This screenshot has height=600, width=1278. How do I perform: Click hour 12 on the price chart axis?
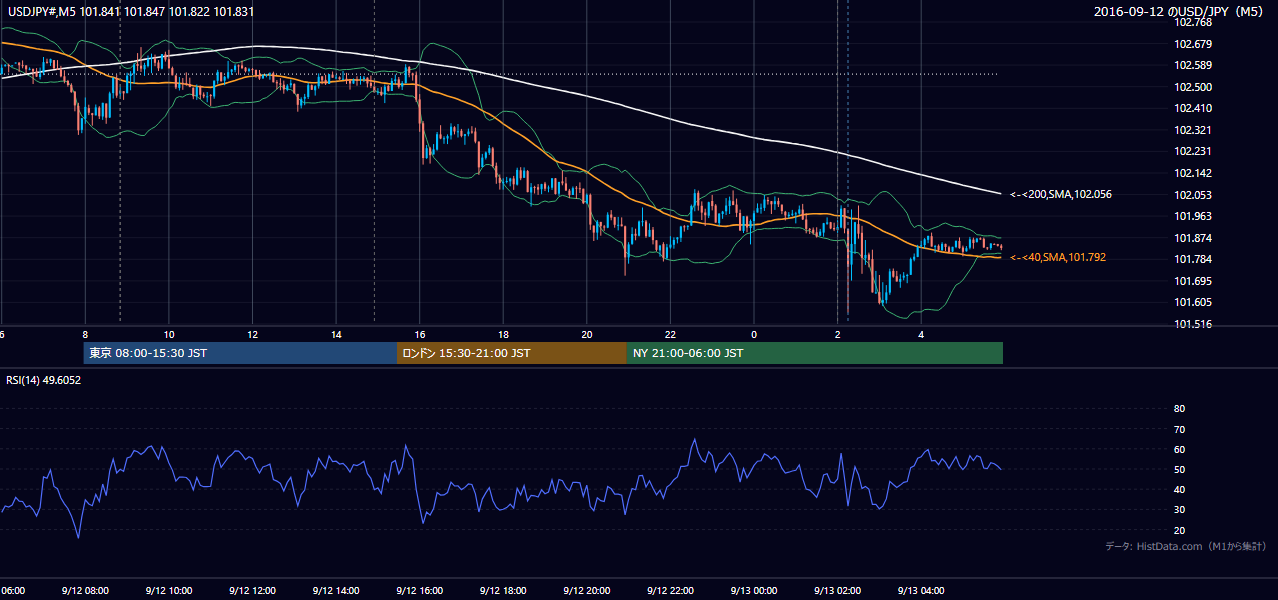(252, 334)
